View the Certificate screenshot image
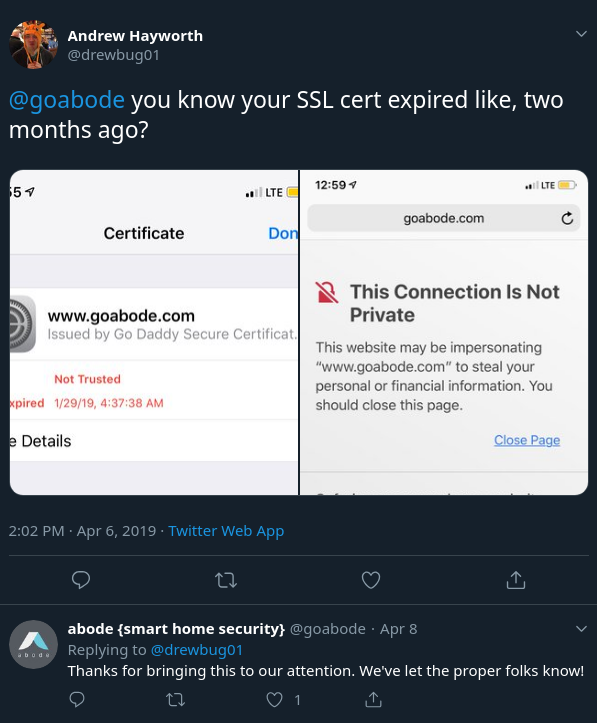This screenshot has width=597, height=723. 154,332
